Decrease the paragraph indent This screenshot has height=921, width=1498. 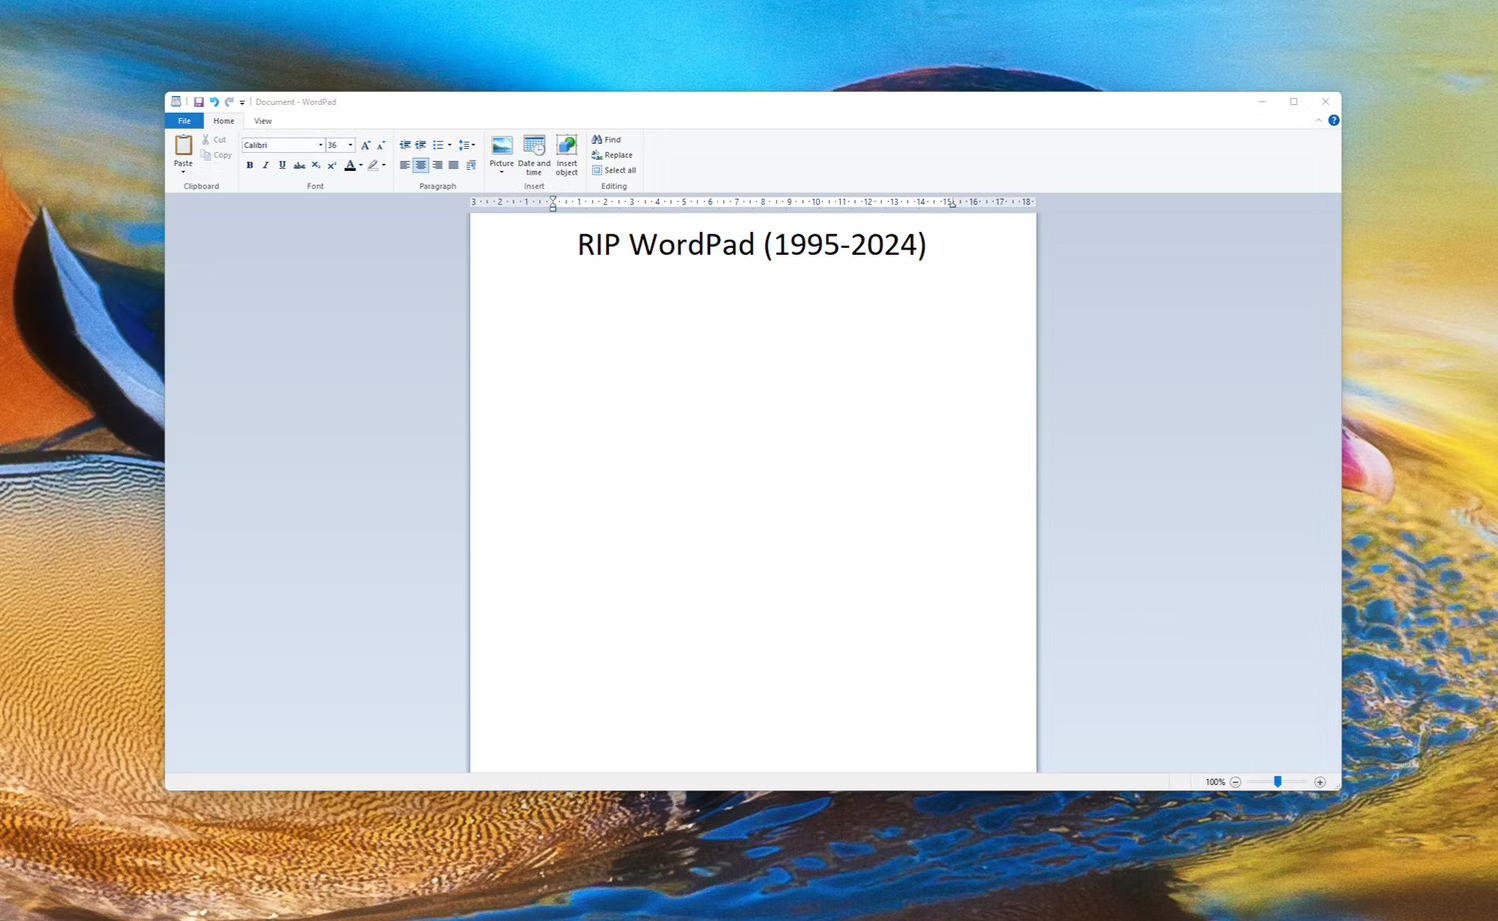[405, 145]
